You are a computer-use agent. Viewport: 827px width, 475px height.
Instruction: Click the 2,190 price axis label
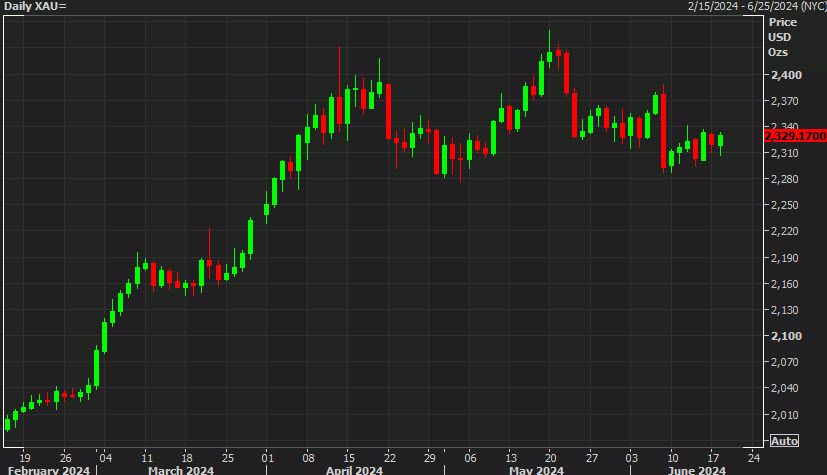coord(785,258)
